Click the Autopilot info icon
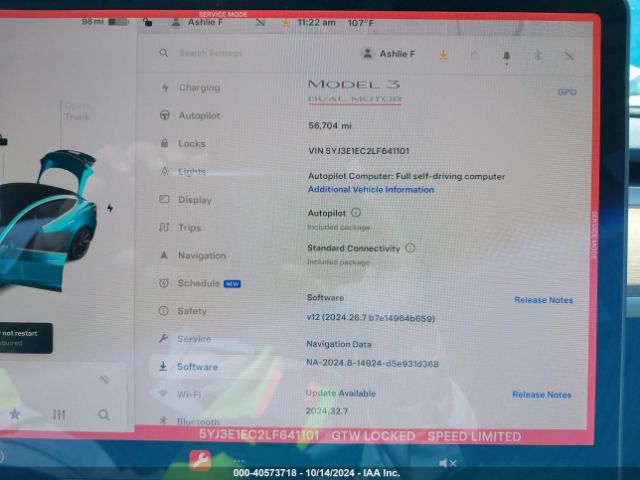 (356, 213)
